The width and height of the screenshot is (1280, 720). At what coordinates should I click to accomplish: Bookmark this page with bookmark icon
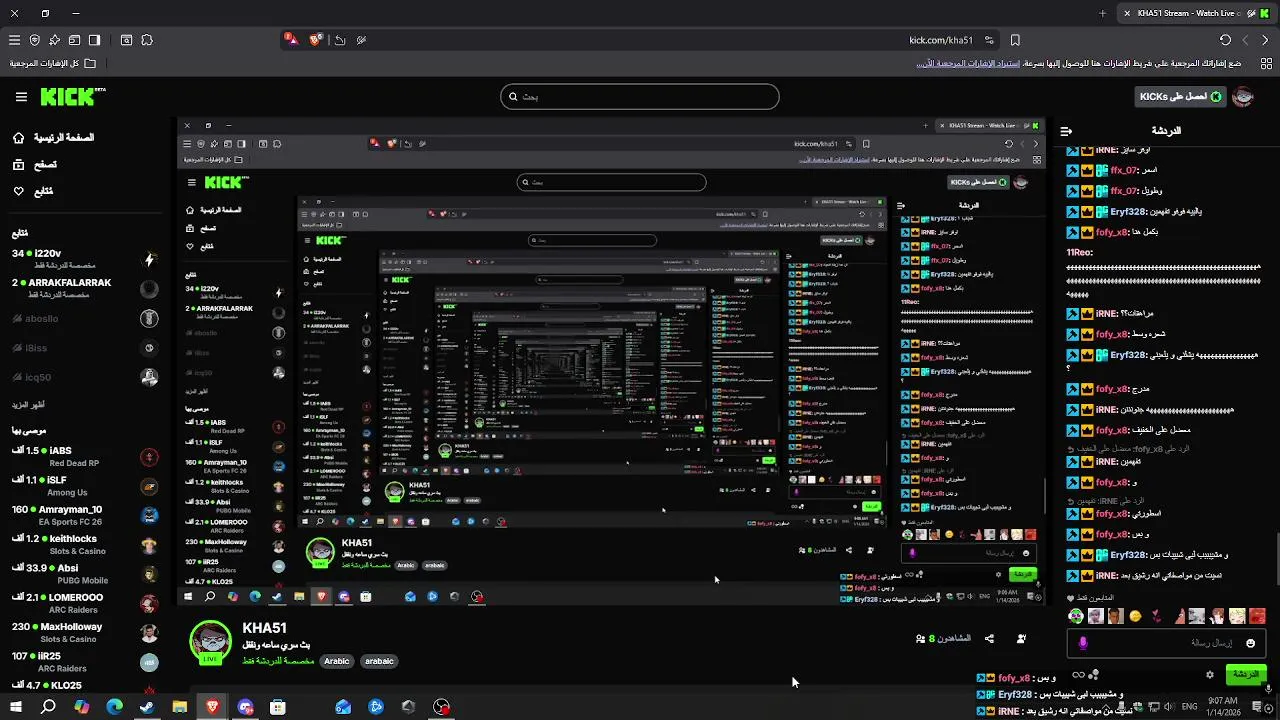(x=1015, y=40)
